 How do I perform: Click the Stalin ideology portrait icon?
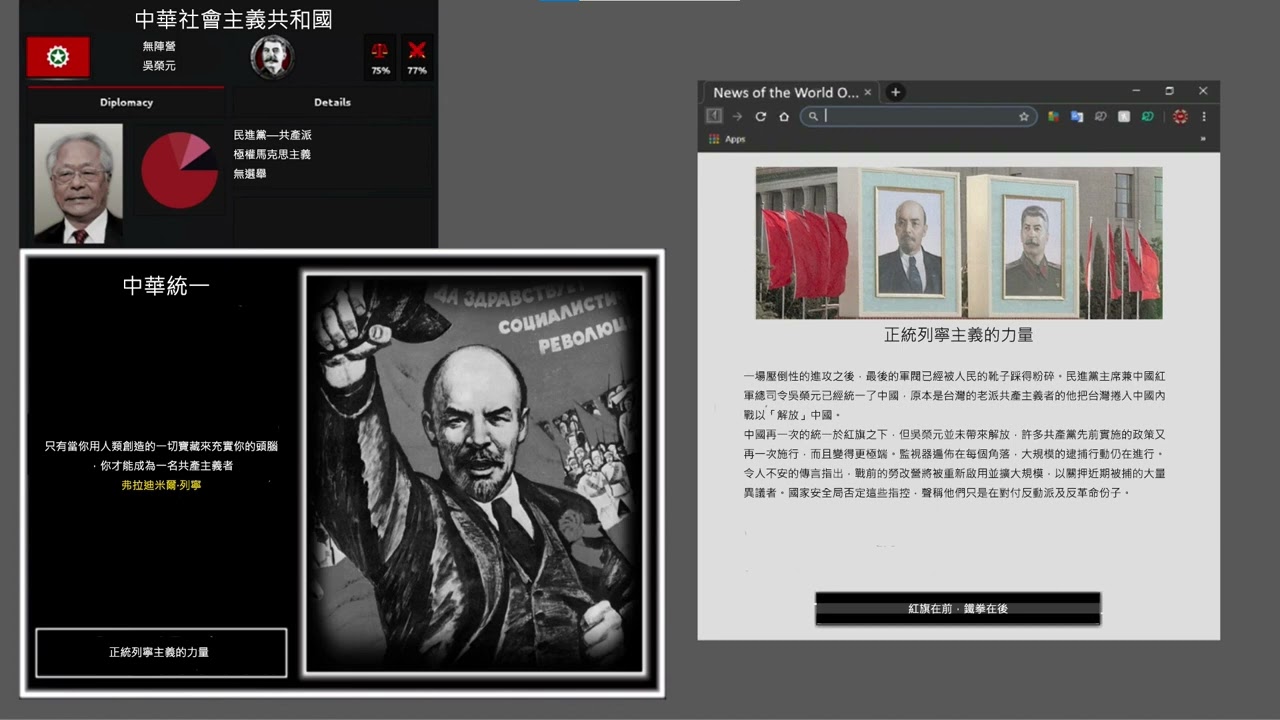click(x=271, y=57)
